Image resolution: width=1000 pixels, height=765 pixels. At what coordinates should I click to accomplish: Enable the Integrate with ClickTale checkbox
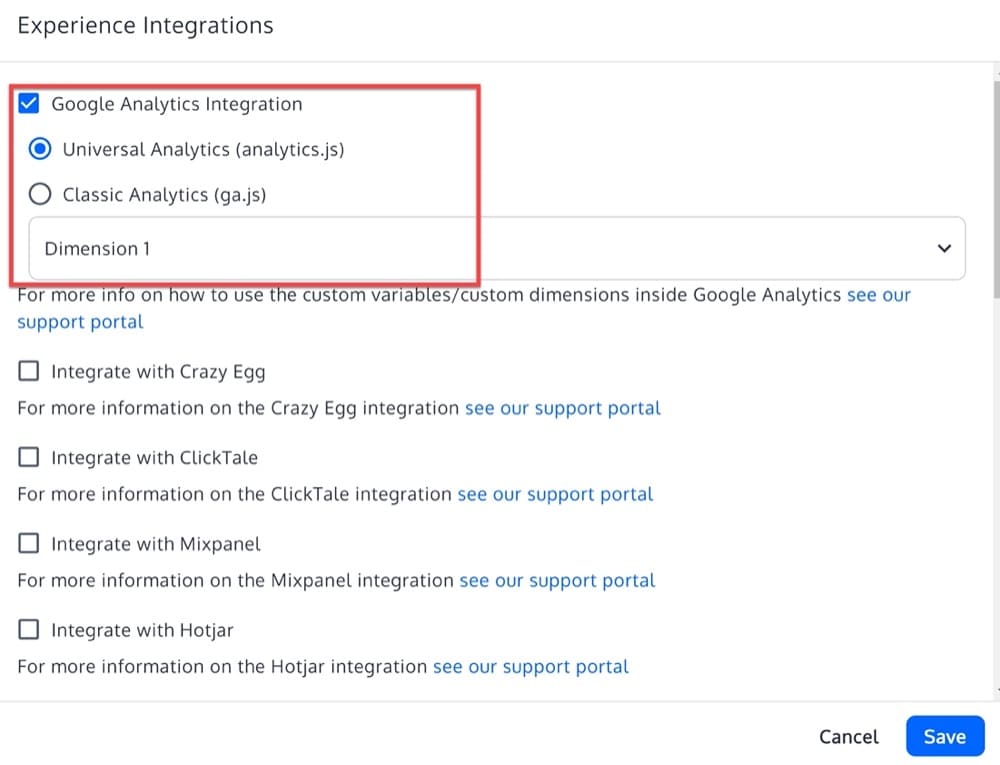28,457
